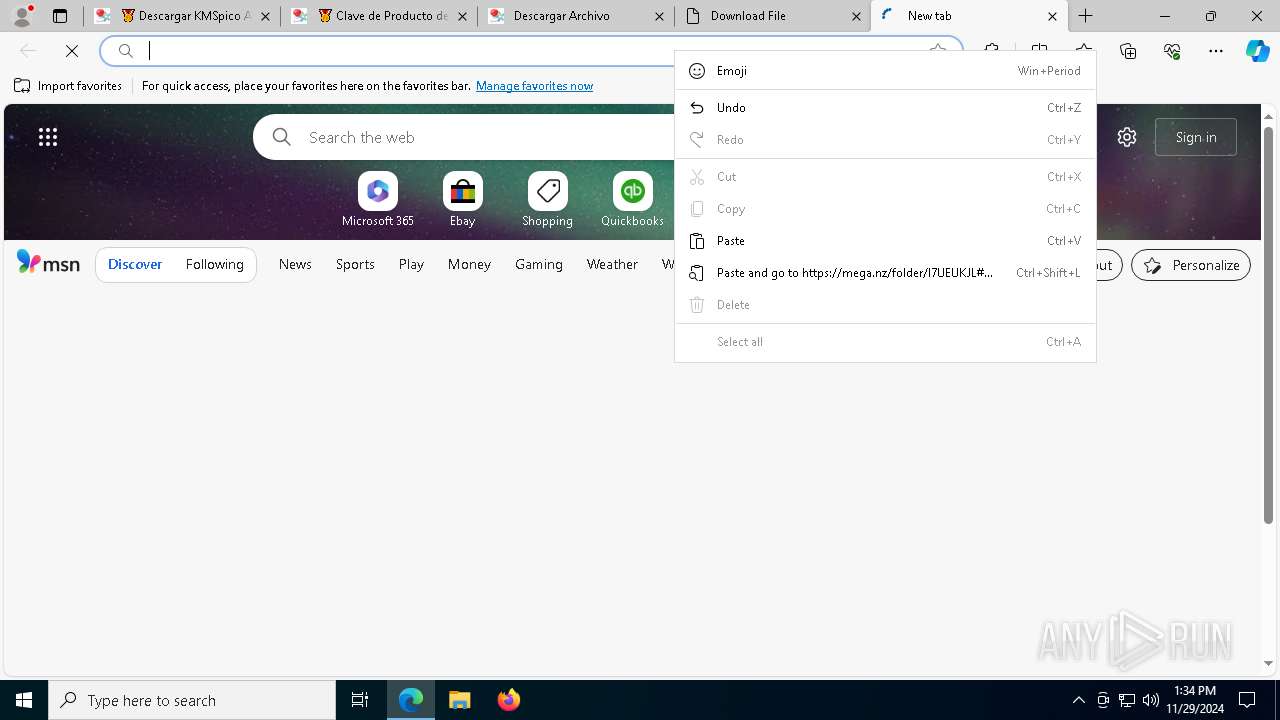1280x720 pixels.
Task: Choose Paste and go to mega.nz link
Action: [885, 273]
